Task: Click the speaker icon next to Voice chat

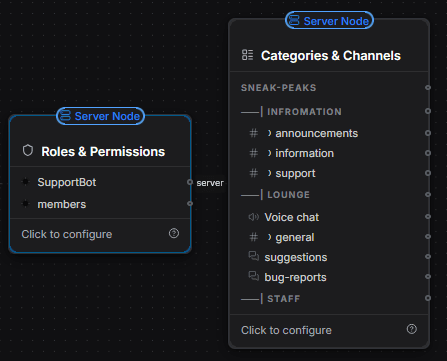Action: (x=254, y=217)
